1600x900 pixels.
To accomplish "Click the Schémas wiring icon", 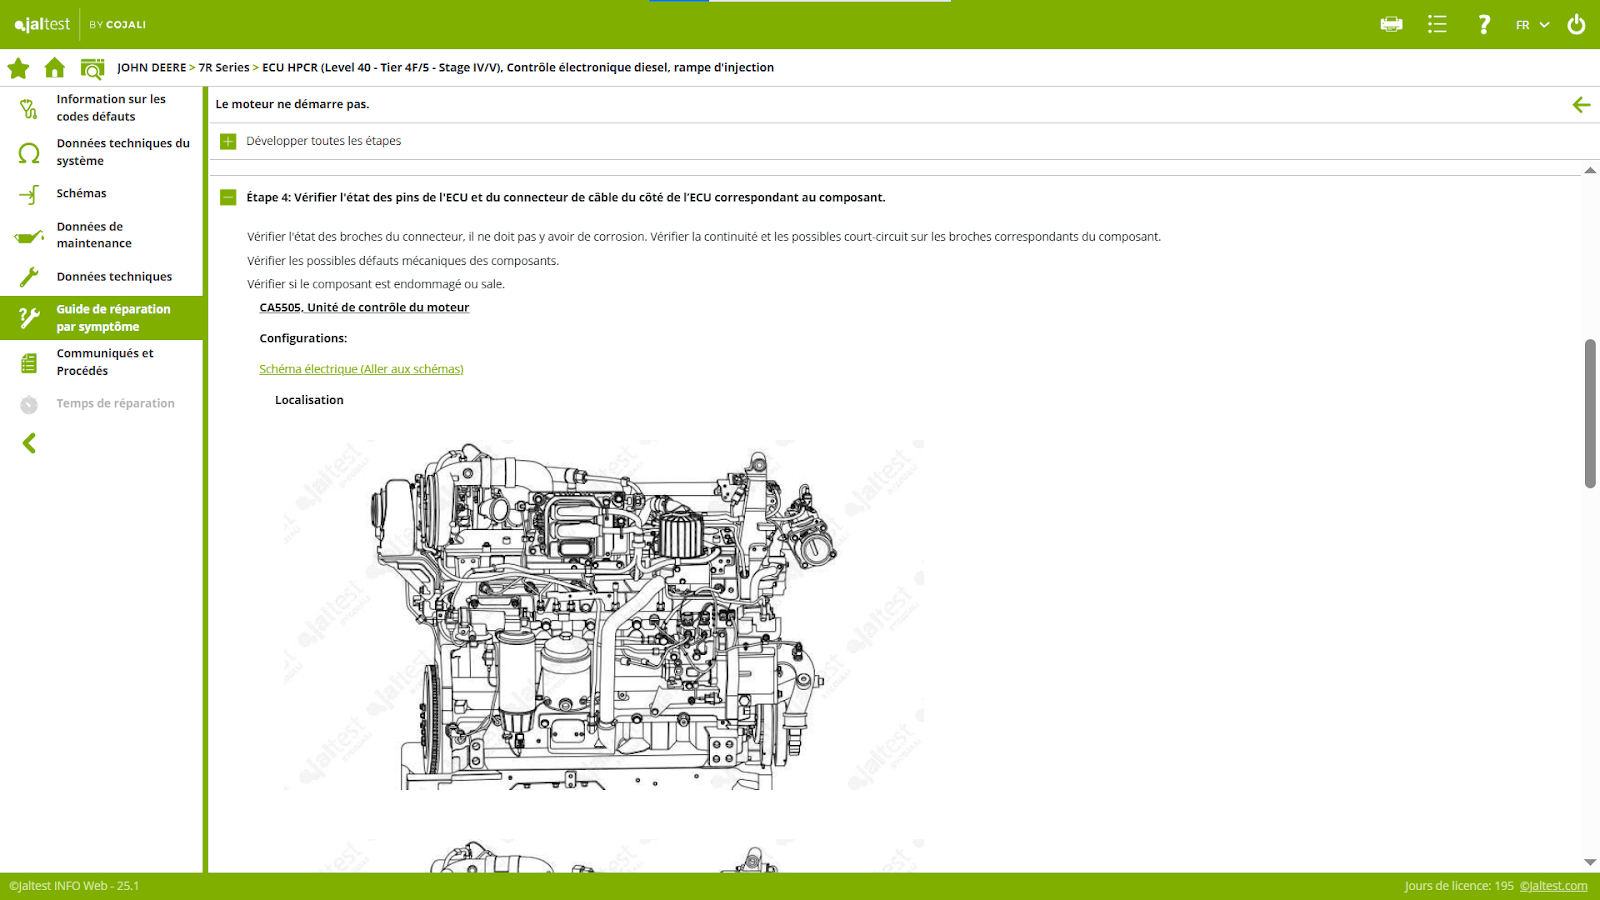I will (29, 194).
